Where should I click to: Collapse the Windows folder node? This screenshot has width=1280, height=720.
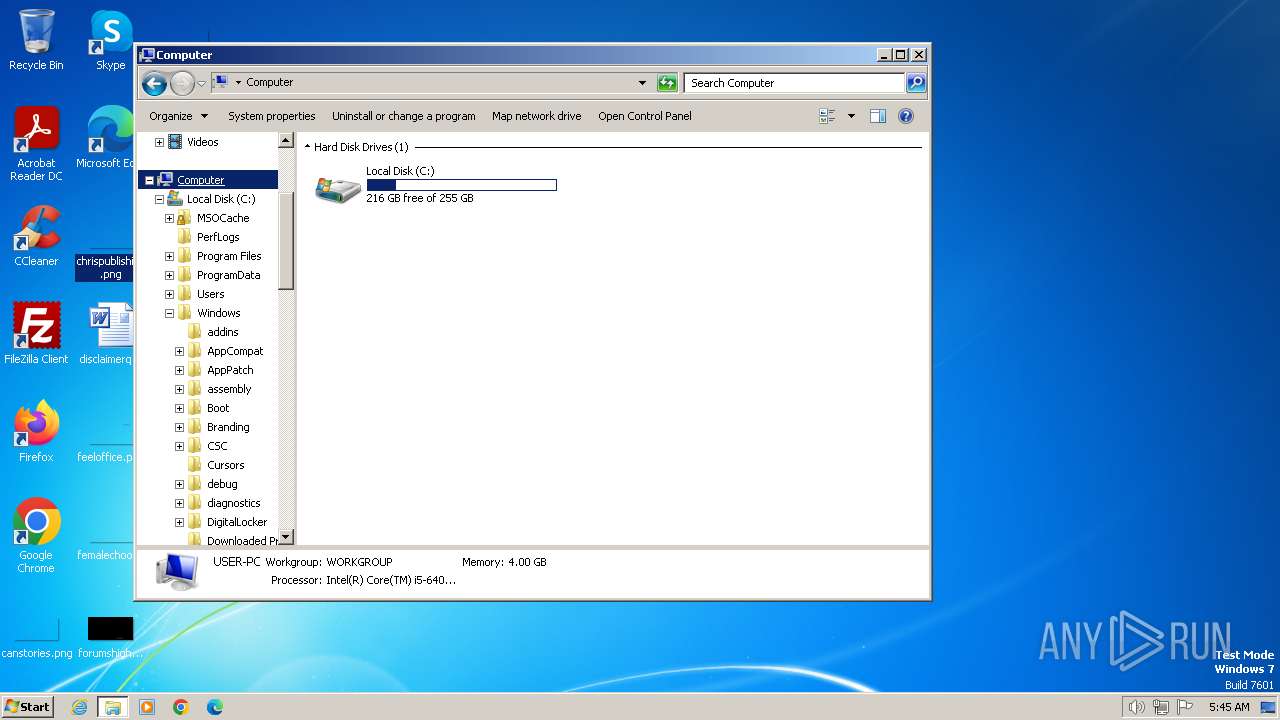[x=169, y=313]
